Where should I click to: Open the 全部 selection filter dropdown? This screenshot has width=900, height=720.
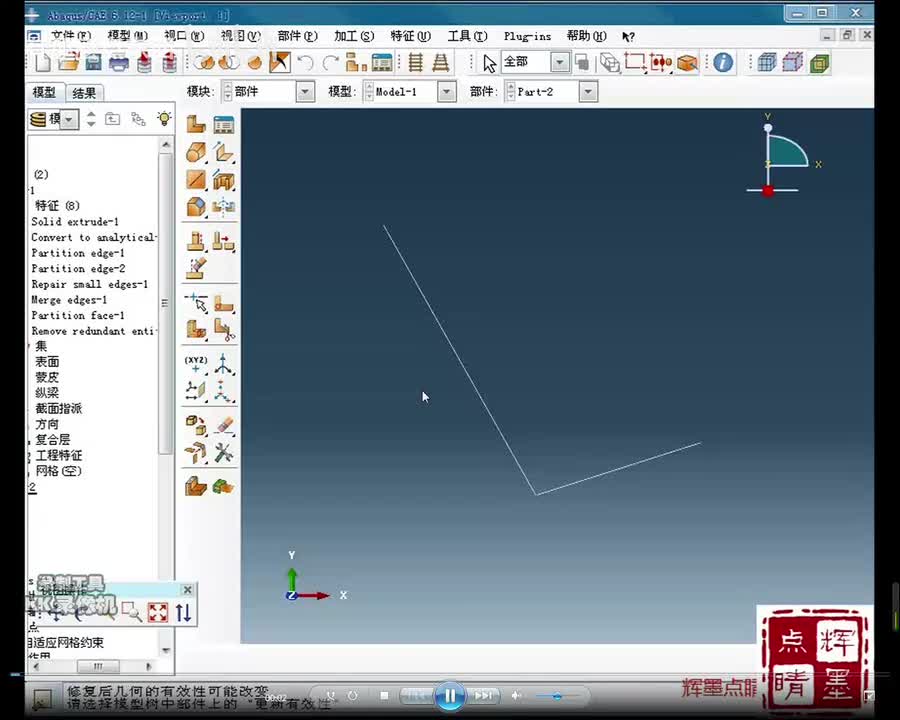(x=559, y=62)
